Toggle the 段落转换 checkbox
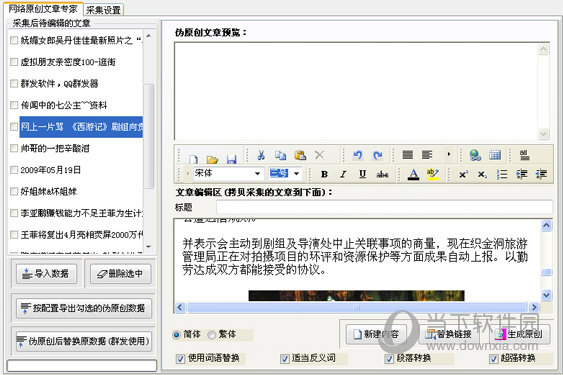 (389, 358)
